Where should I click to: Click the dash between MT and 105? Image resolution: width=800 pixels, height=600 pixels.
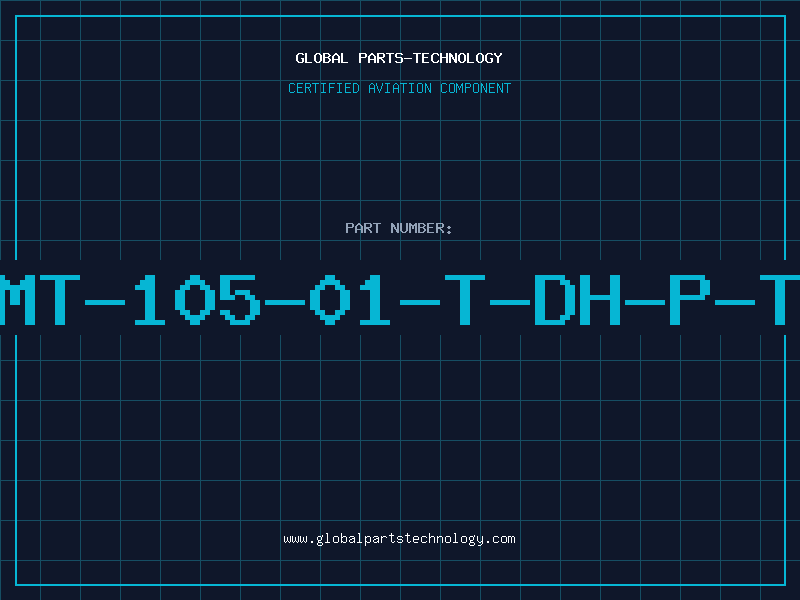point(105,303)
